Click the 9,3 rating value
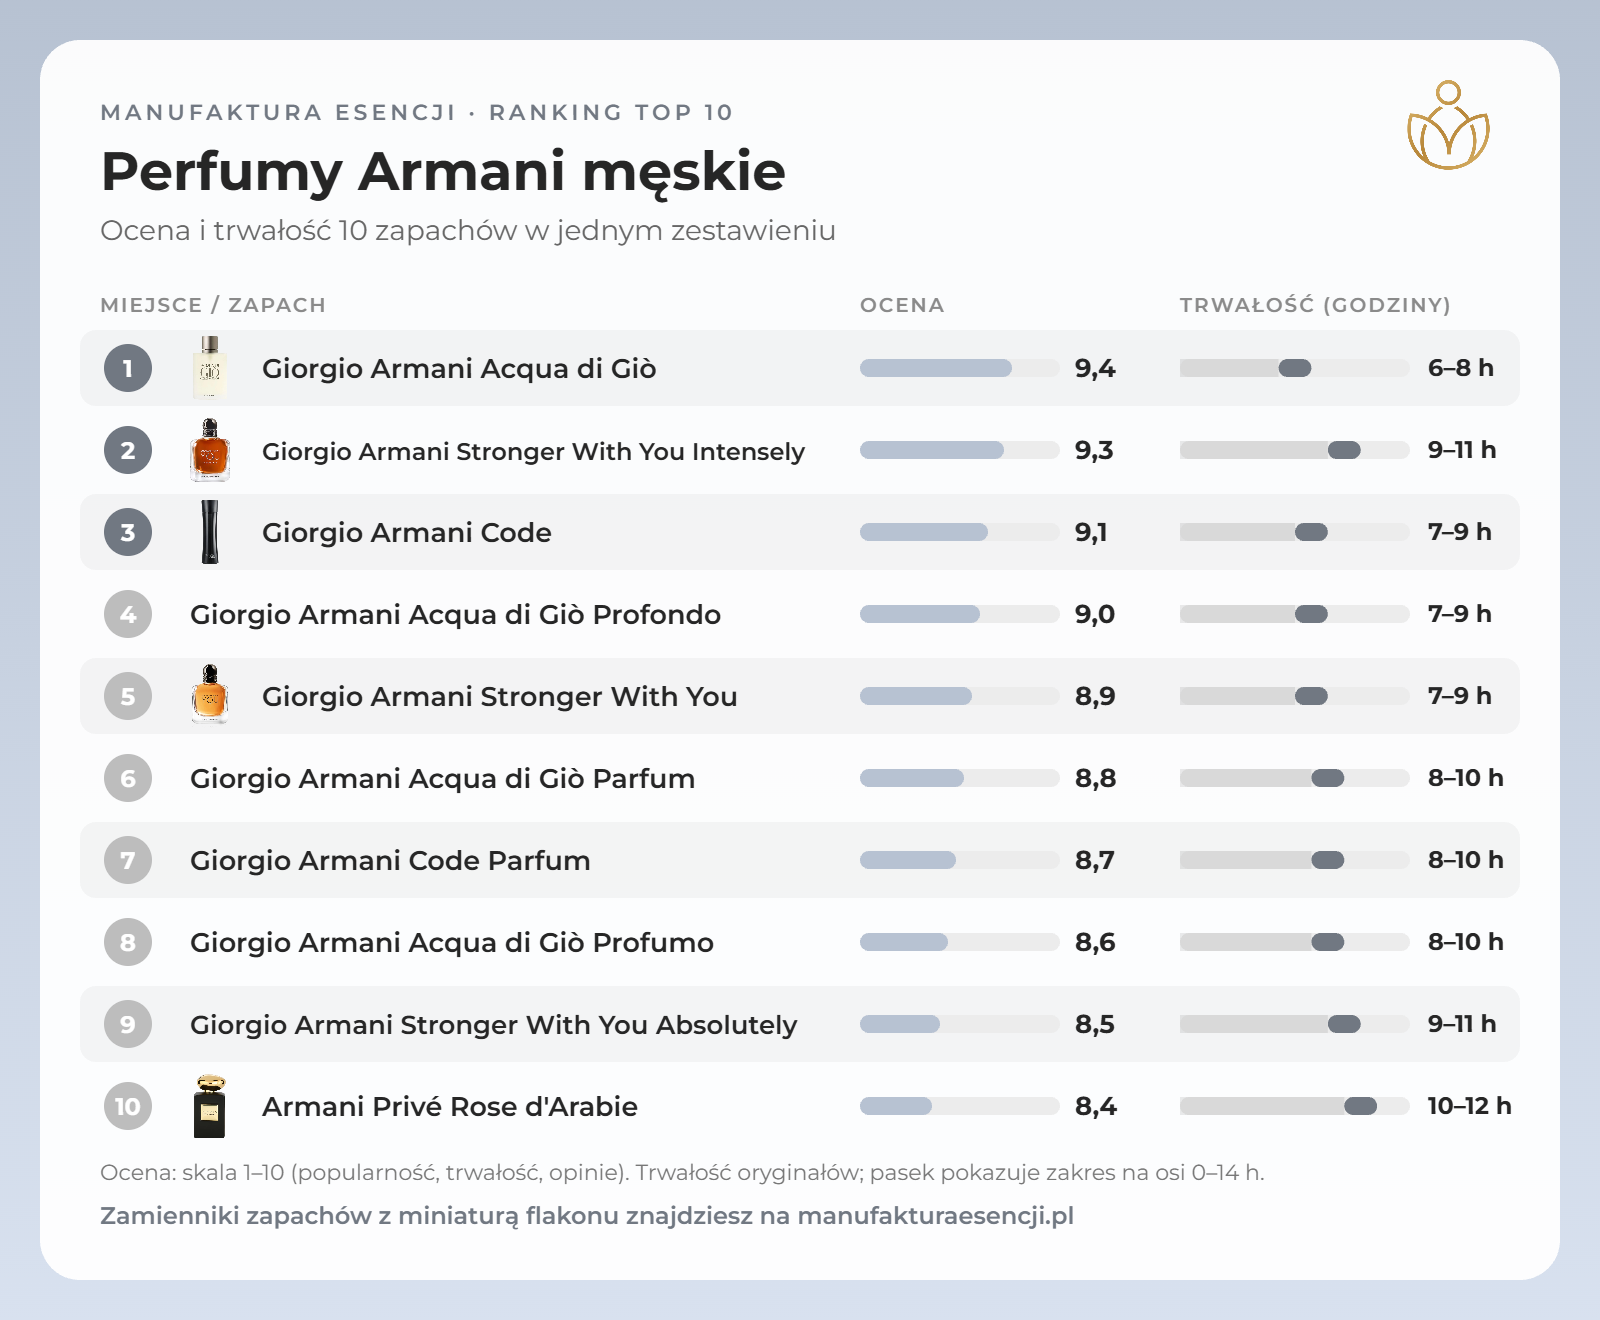1600x1320 pixels. (x=1095, y=450)
